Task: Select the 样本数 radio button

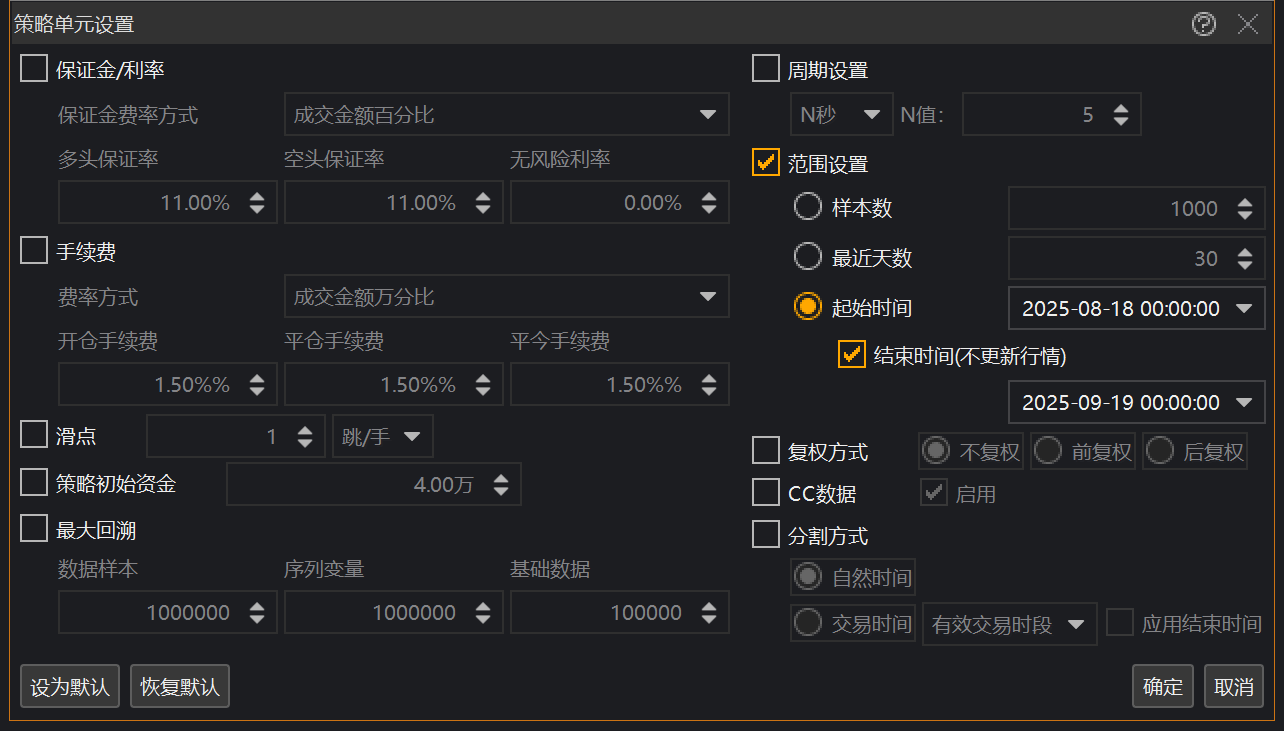Action: [808, 208]
